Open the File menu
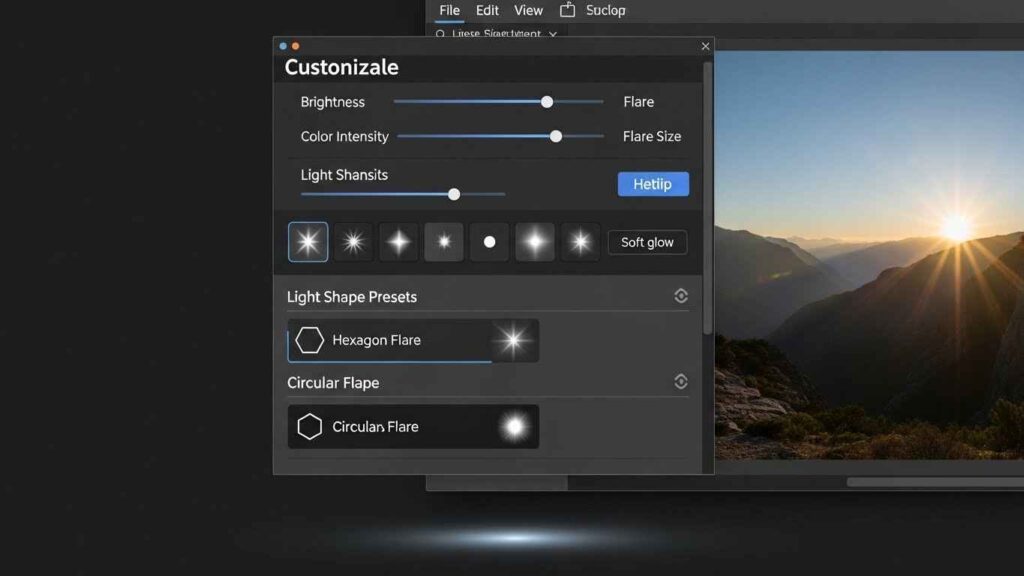1024x576 pixels. (x=449, y=10)
